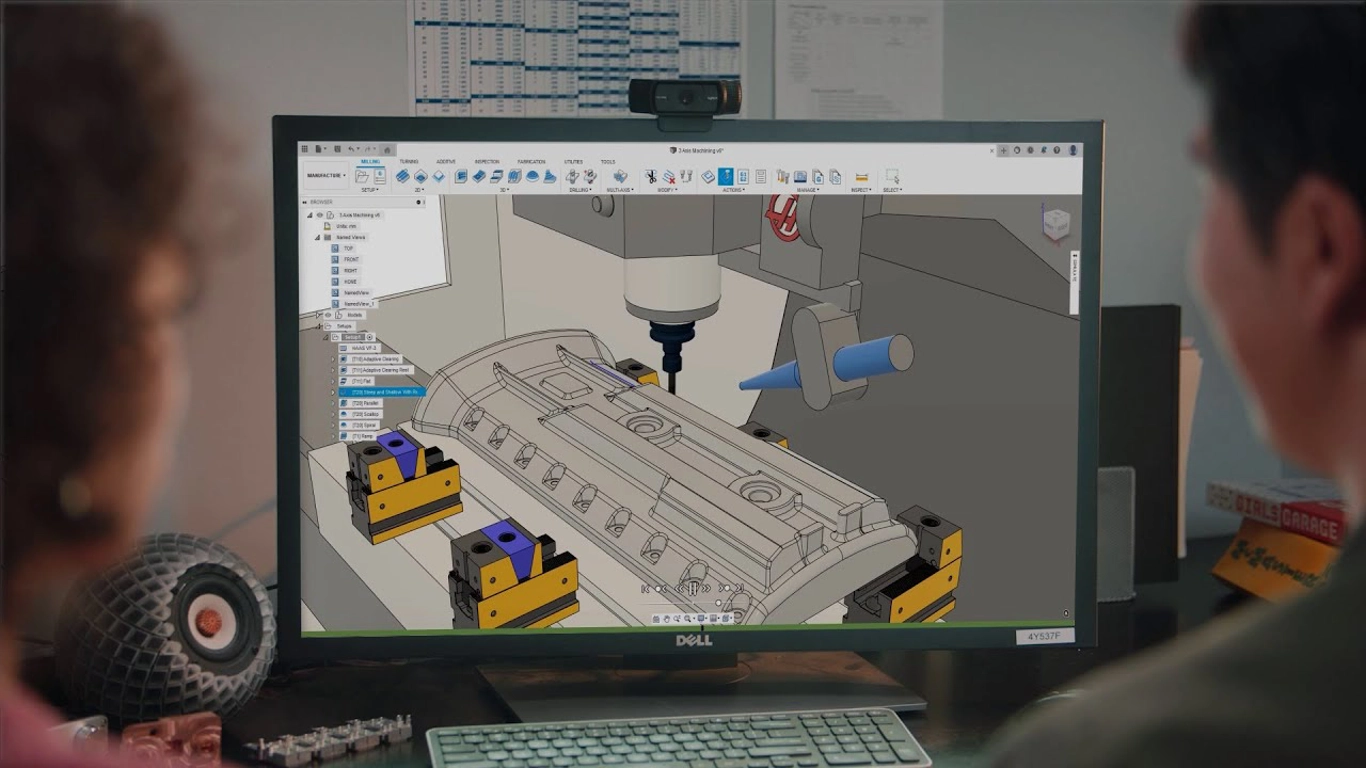
Task: Switch to the FABRICATION tab
Action: click(x=531, y=161)
